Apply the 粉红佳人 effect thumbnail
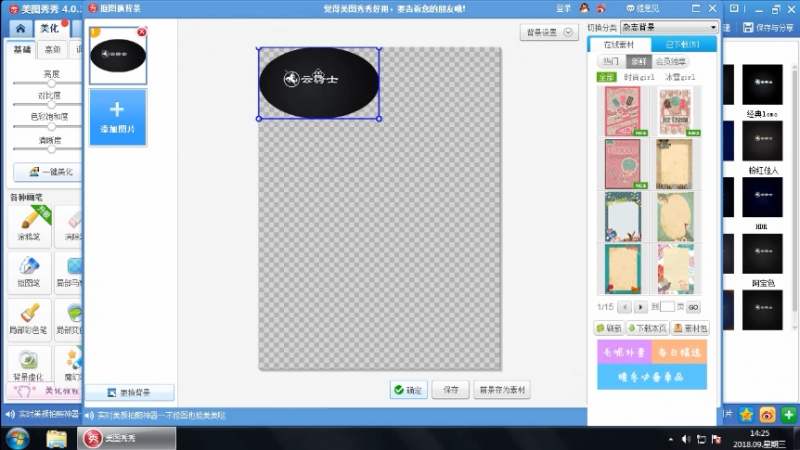Screen dimensions: 800x450 tap(762, 141)
